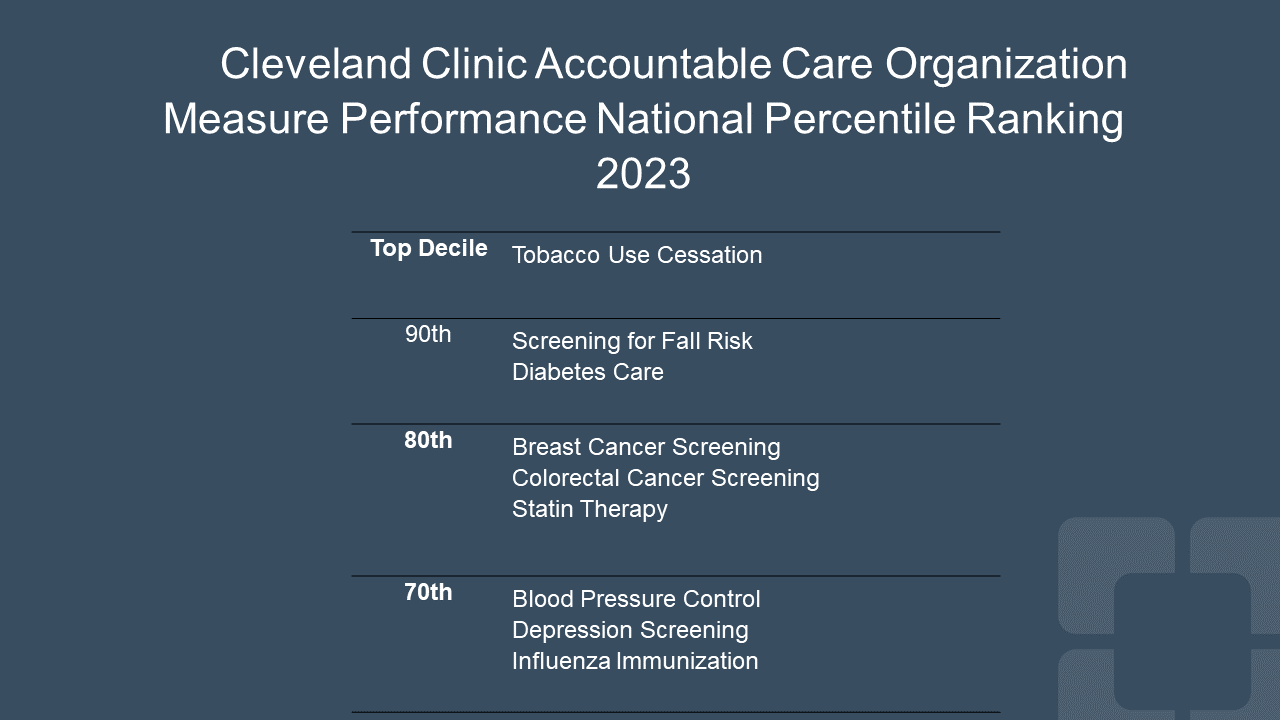Click the Cleveland Clinic logo graphic
The height and width of the screenshot is (720, 1280).
(1169, 618)
